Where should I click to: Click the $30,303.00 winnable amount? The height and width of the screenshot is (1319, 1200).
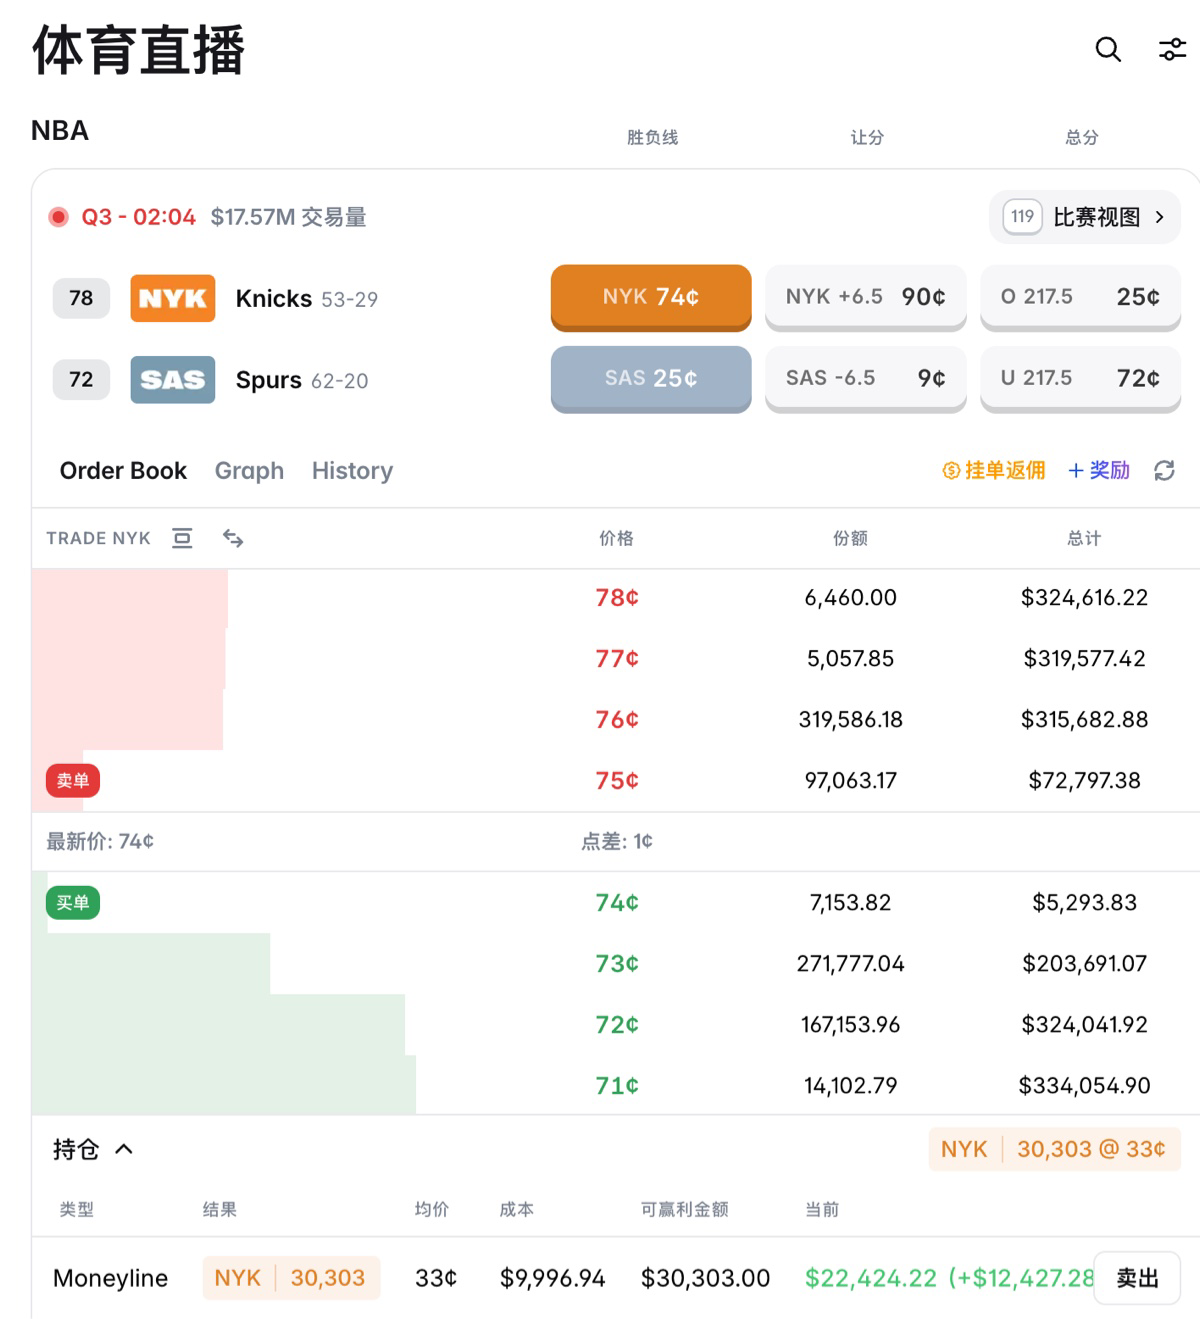pos(706,1278)
